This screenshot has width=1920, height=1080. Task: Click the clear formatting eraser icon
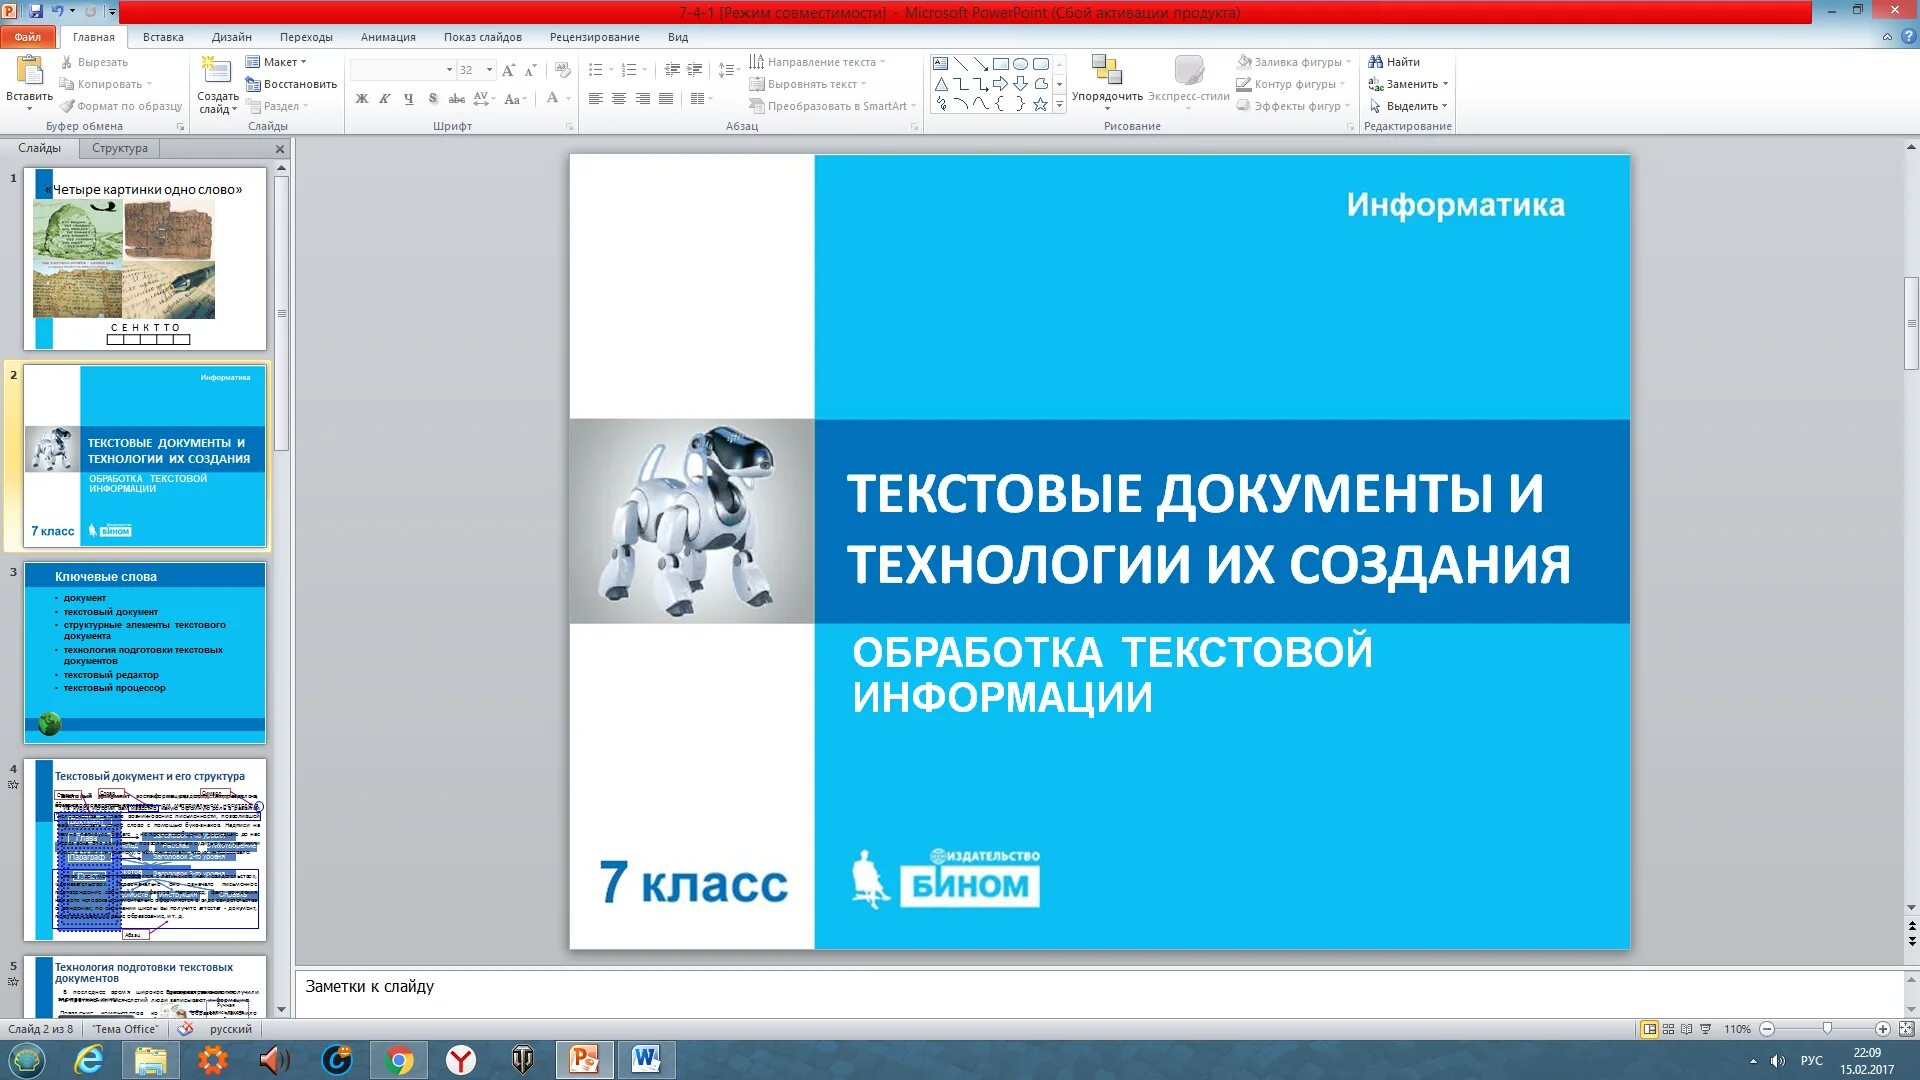pos(563,70)
